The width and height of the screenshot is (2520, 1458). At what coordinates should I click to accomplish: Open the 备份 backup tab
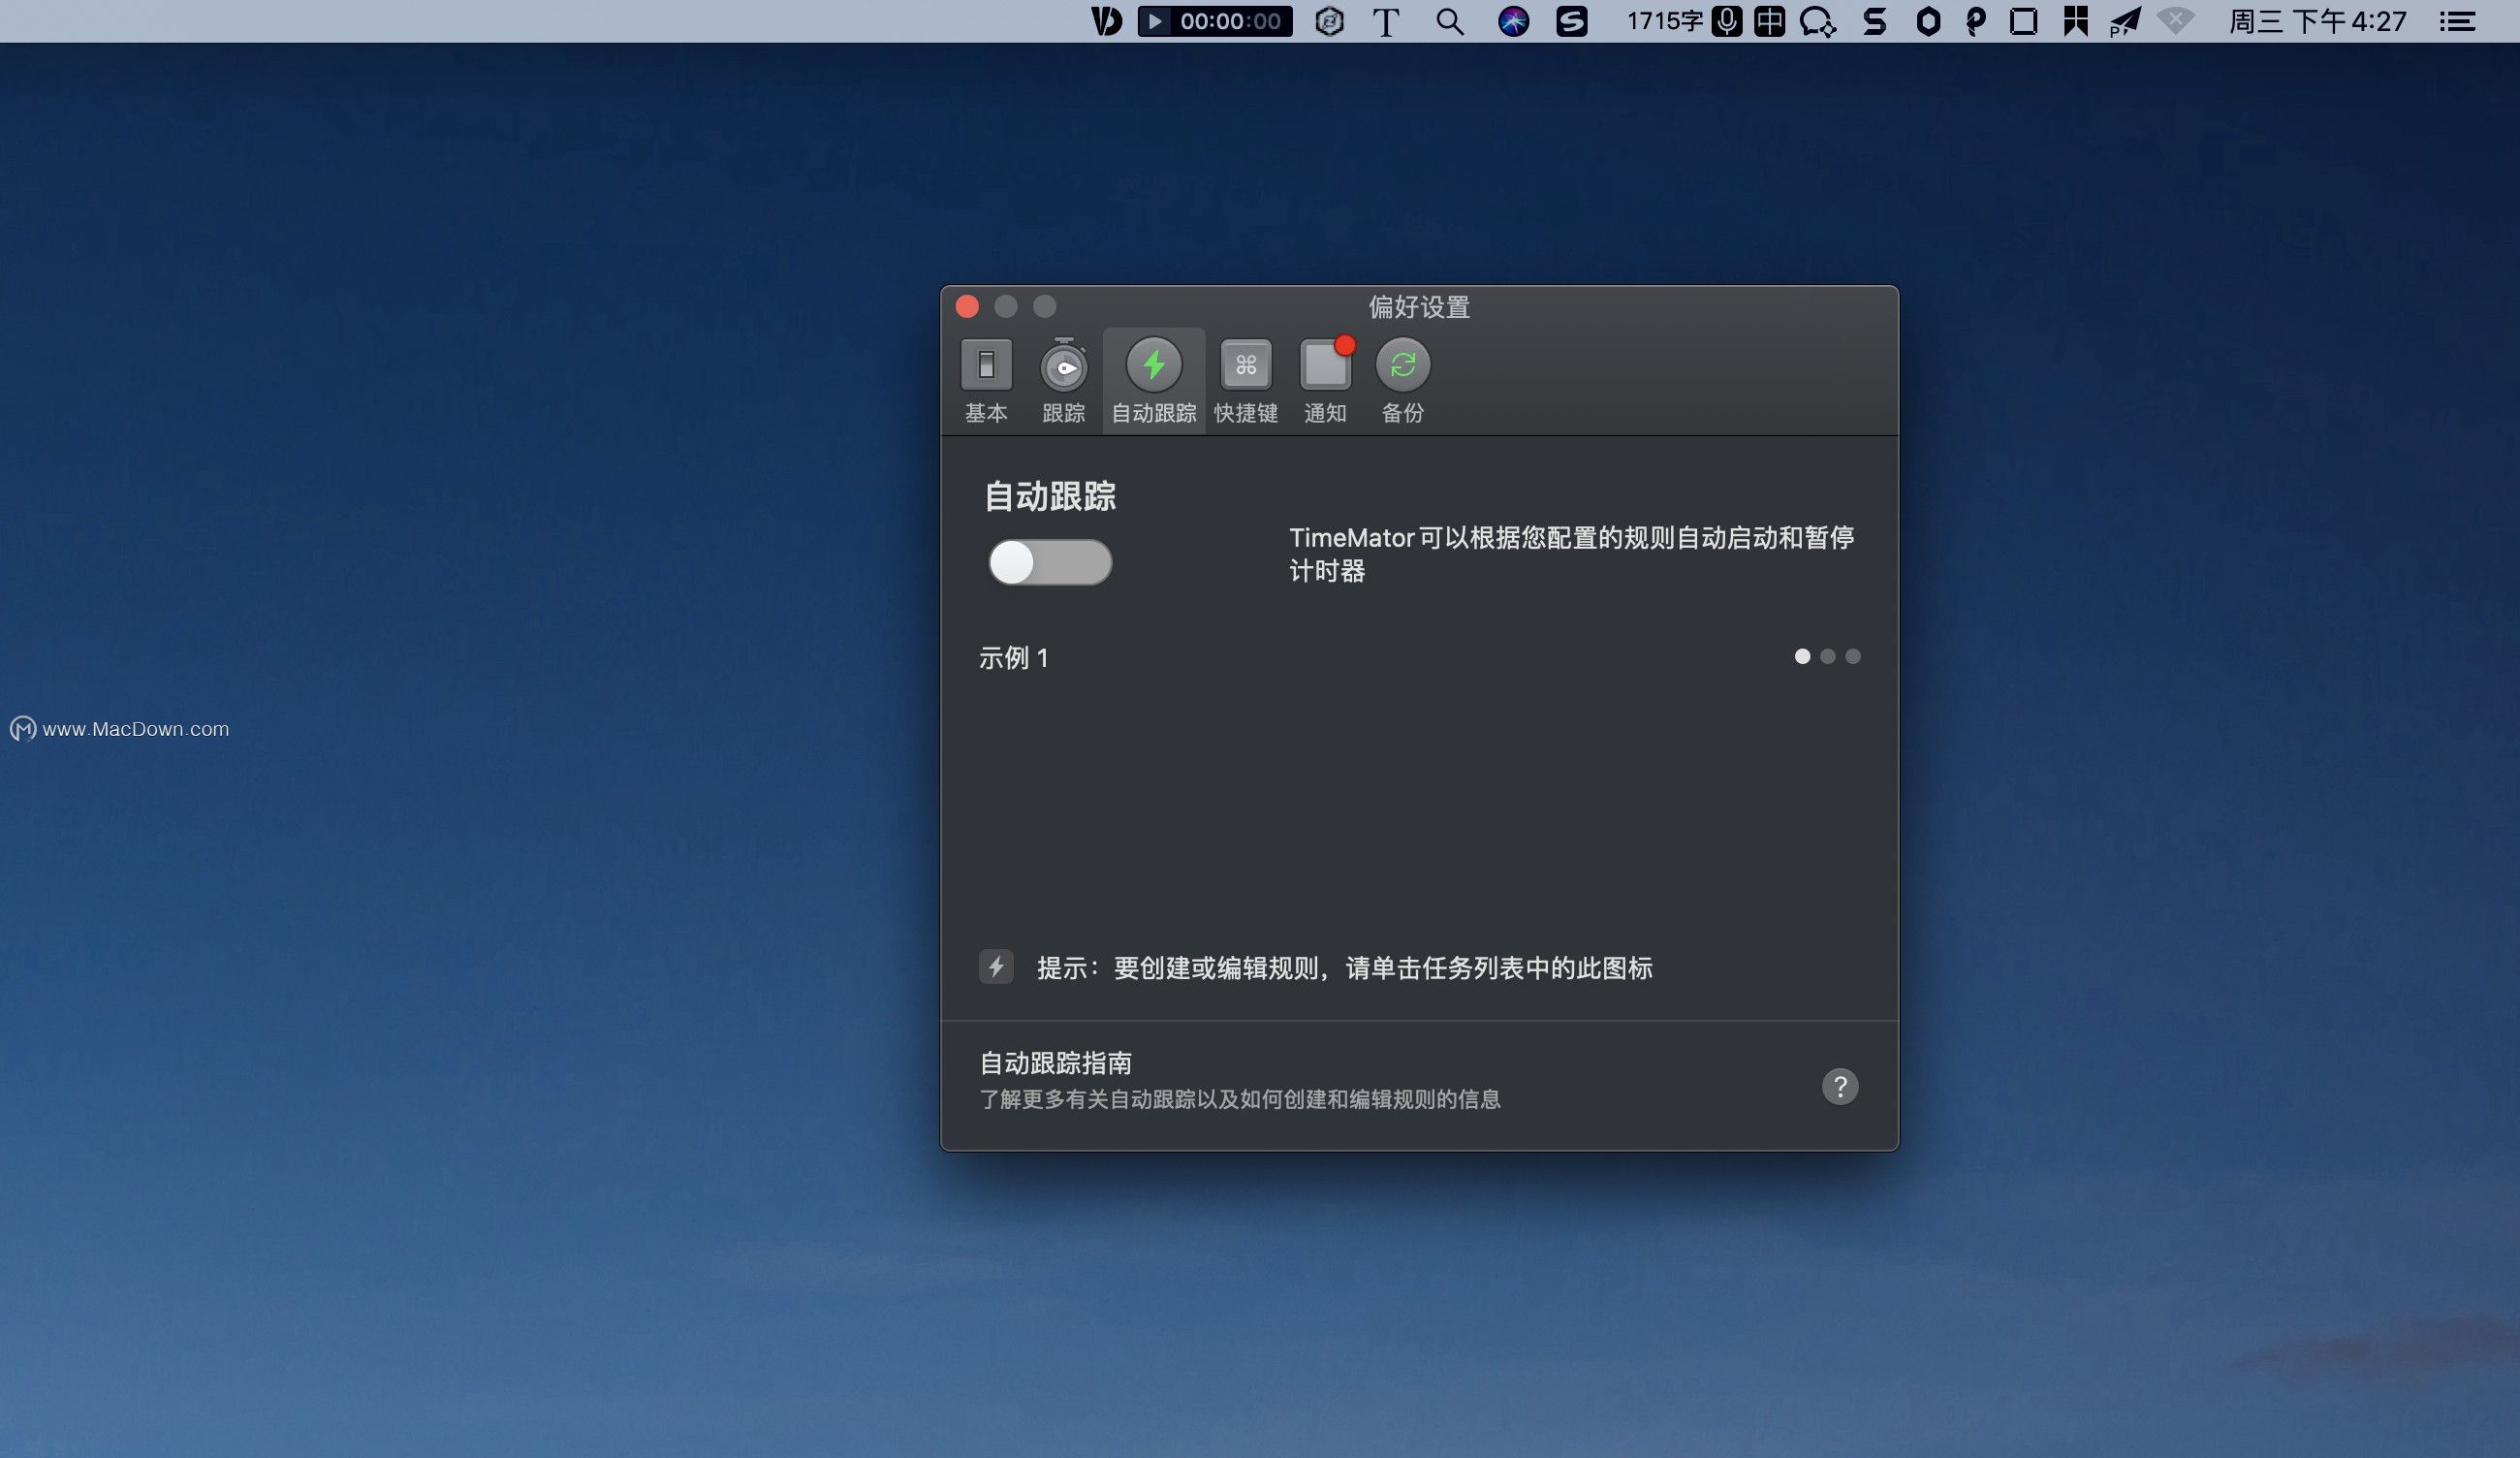pyautogui.click(x=1403, y=381)
